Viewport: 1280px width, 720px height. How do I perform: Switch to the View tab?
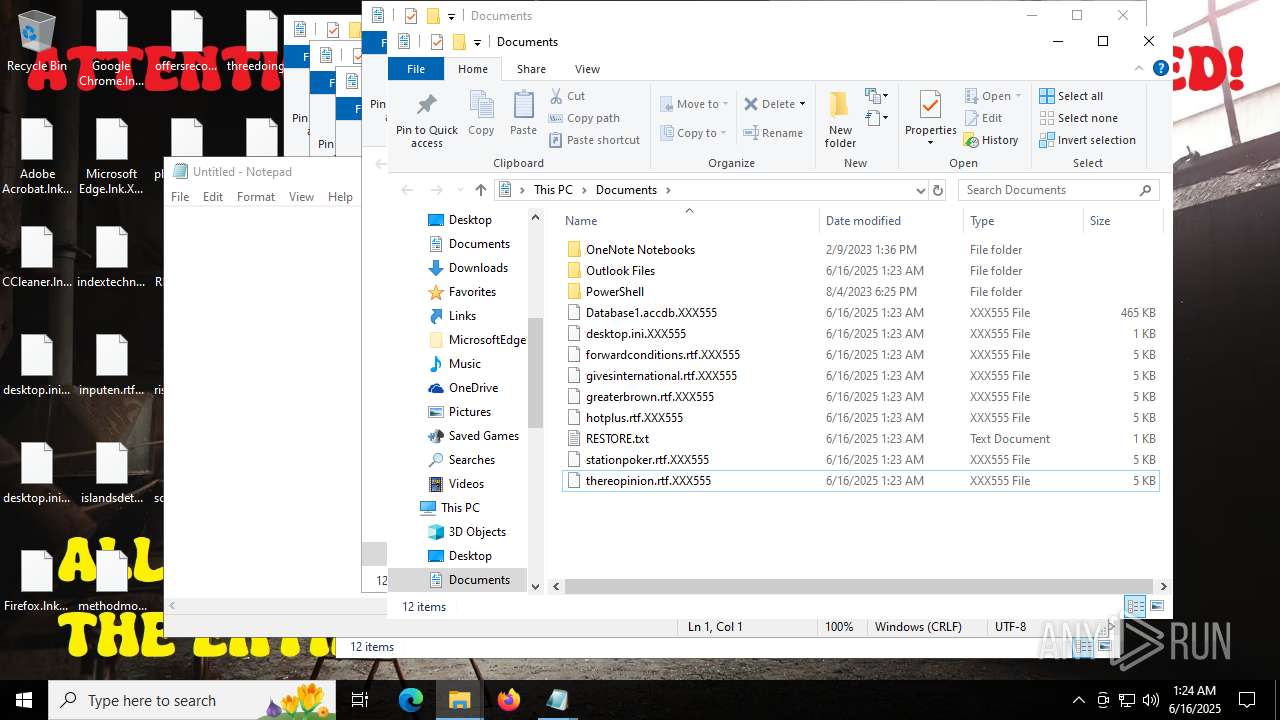click(587, 69)
